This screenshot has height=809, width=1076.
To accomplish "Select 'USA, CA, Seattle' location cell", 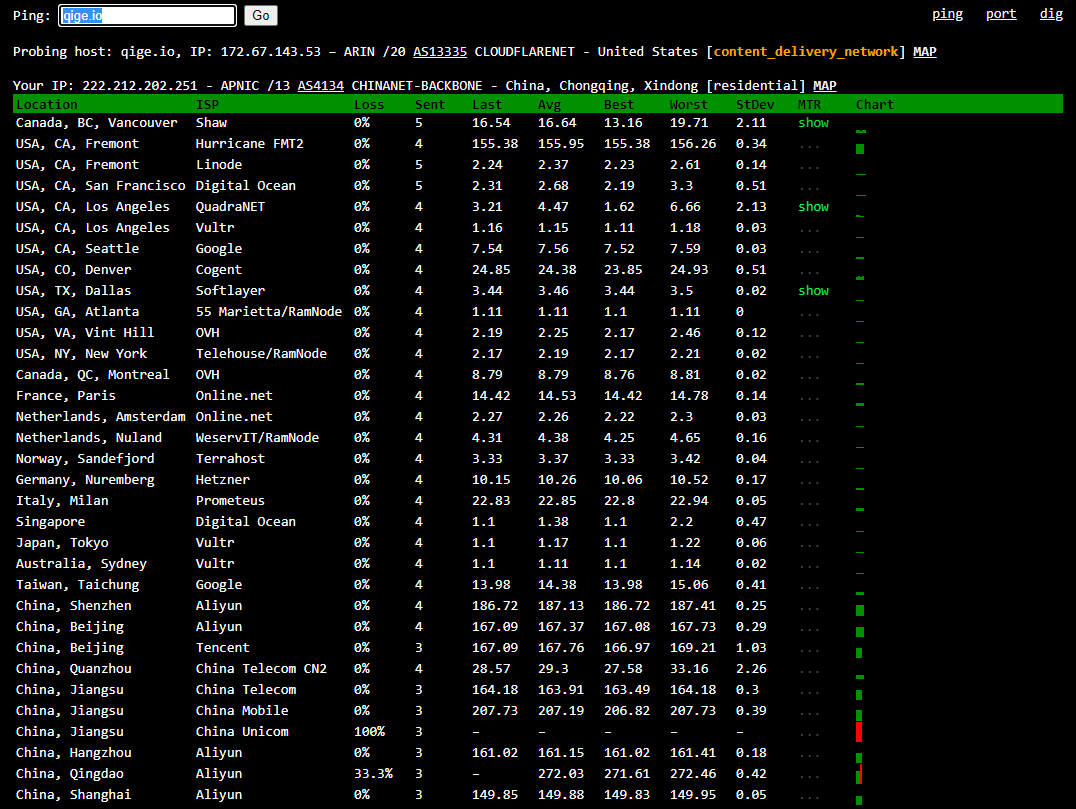I will coord(77,249).
